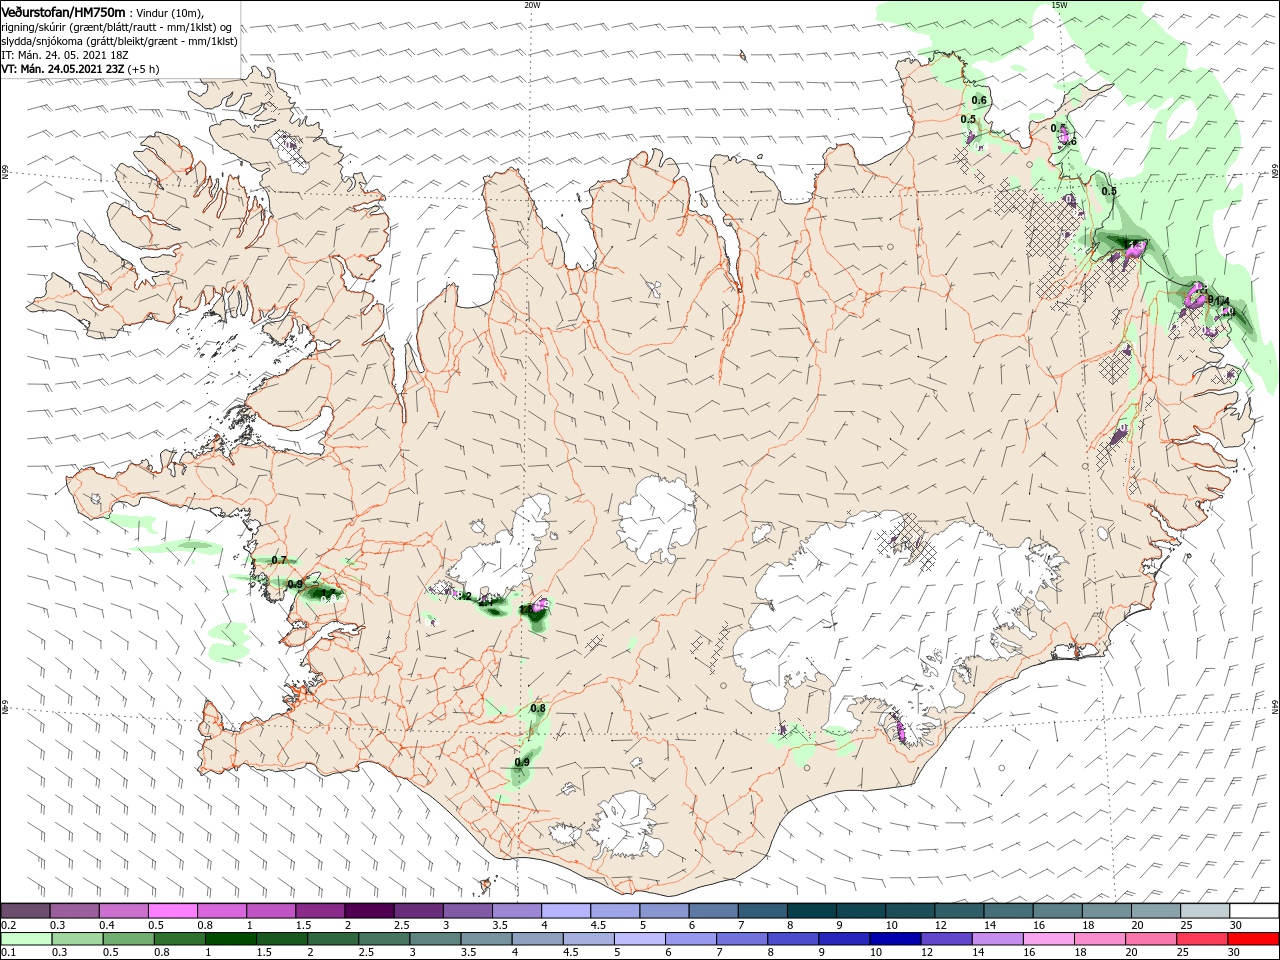
Task: Click the 20W longitude label
Action: coord(532,5)
